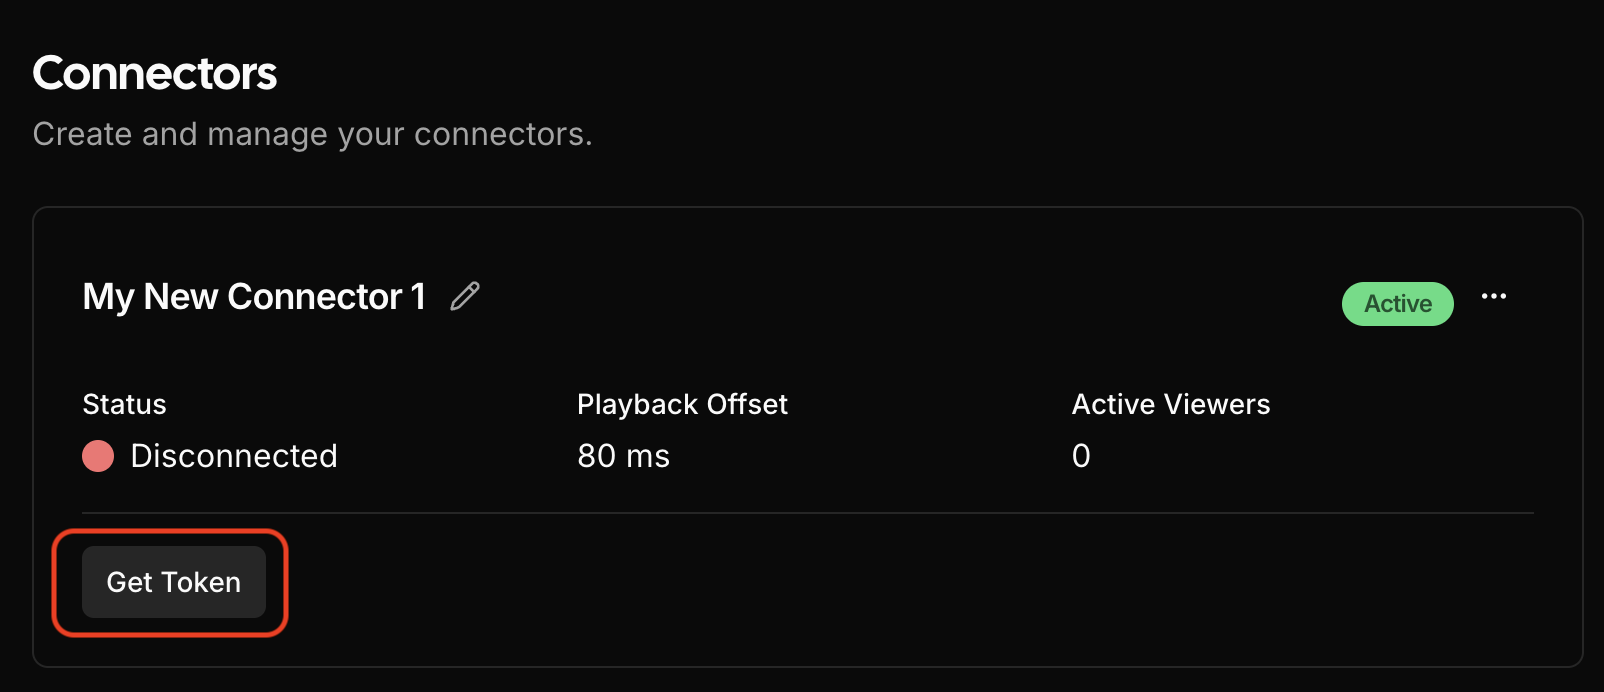
Task: Click the number 1 in the connector name
Action: click(418, 297)
